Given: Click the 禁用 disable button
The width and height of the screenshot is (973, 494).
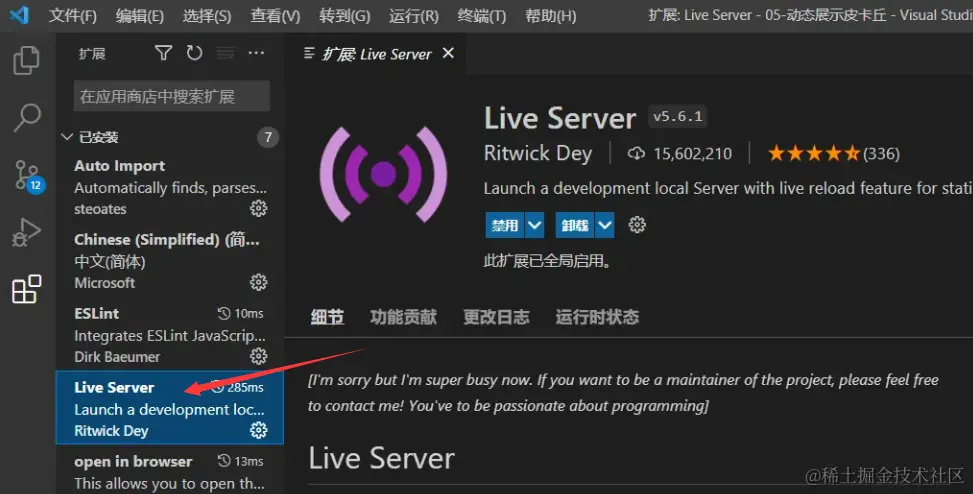Looking at the screenshot, I should pos(505,225).
